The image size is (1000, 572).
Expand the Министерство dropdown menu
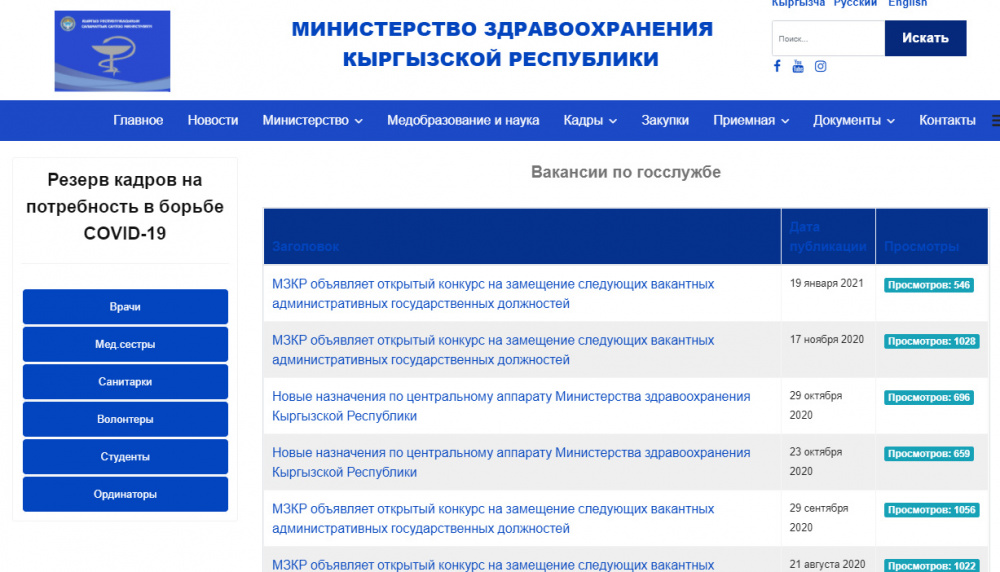point(312,121)
